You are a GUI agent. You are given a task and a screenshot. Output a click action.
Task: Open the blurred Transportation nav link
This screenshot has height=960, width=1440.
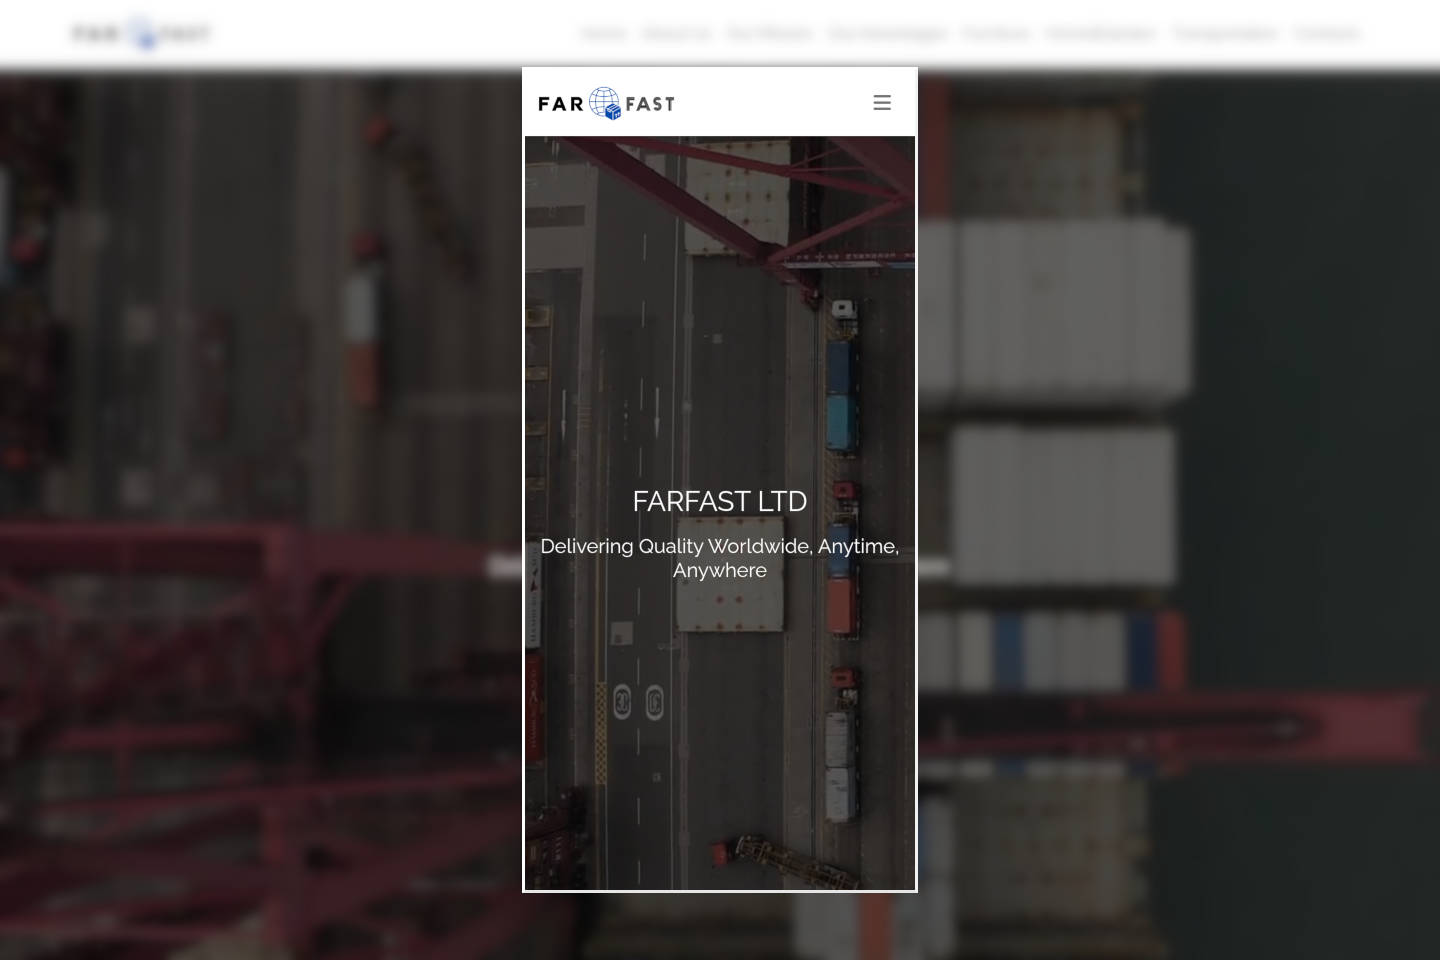1225,34
